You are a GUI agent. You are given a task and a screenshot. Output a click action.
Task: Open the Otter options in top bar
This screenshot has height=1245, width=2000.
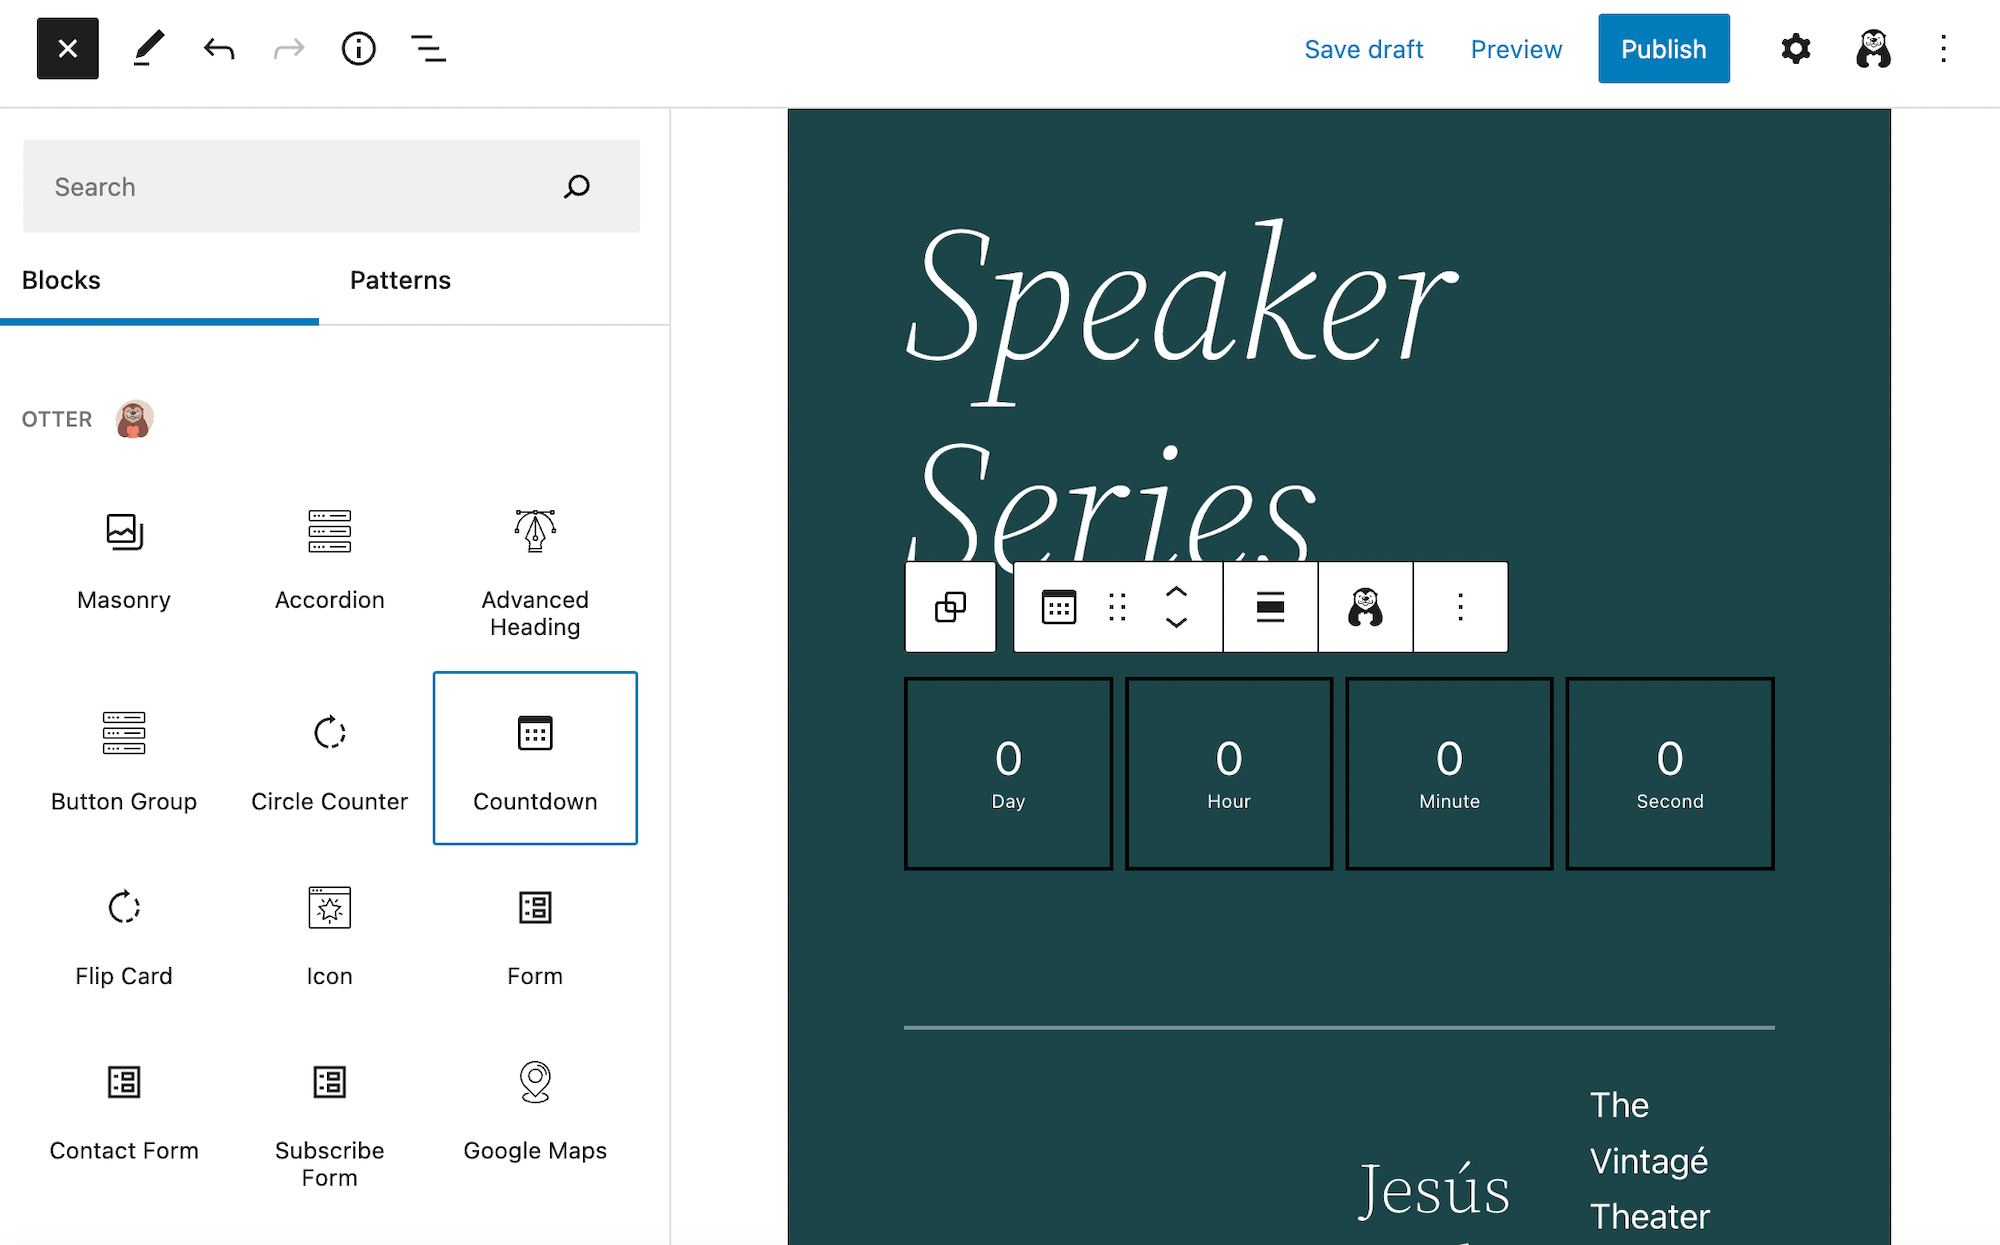point(1872,48)
